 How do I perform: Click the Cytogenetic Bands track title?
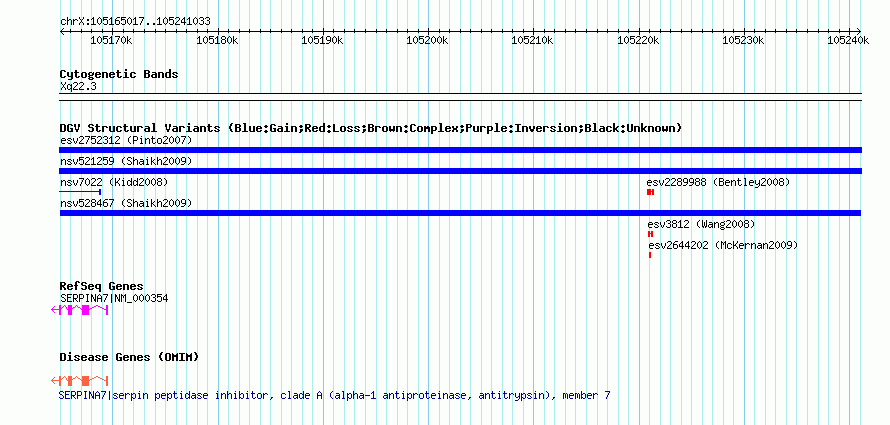119,74
